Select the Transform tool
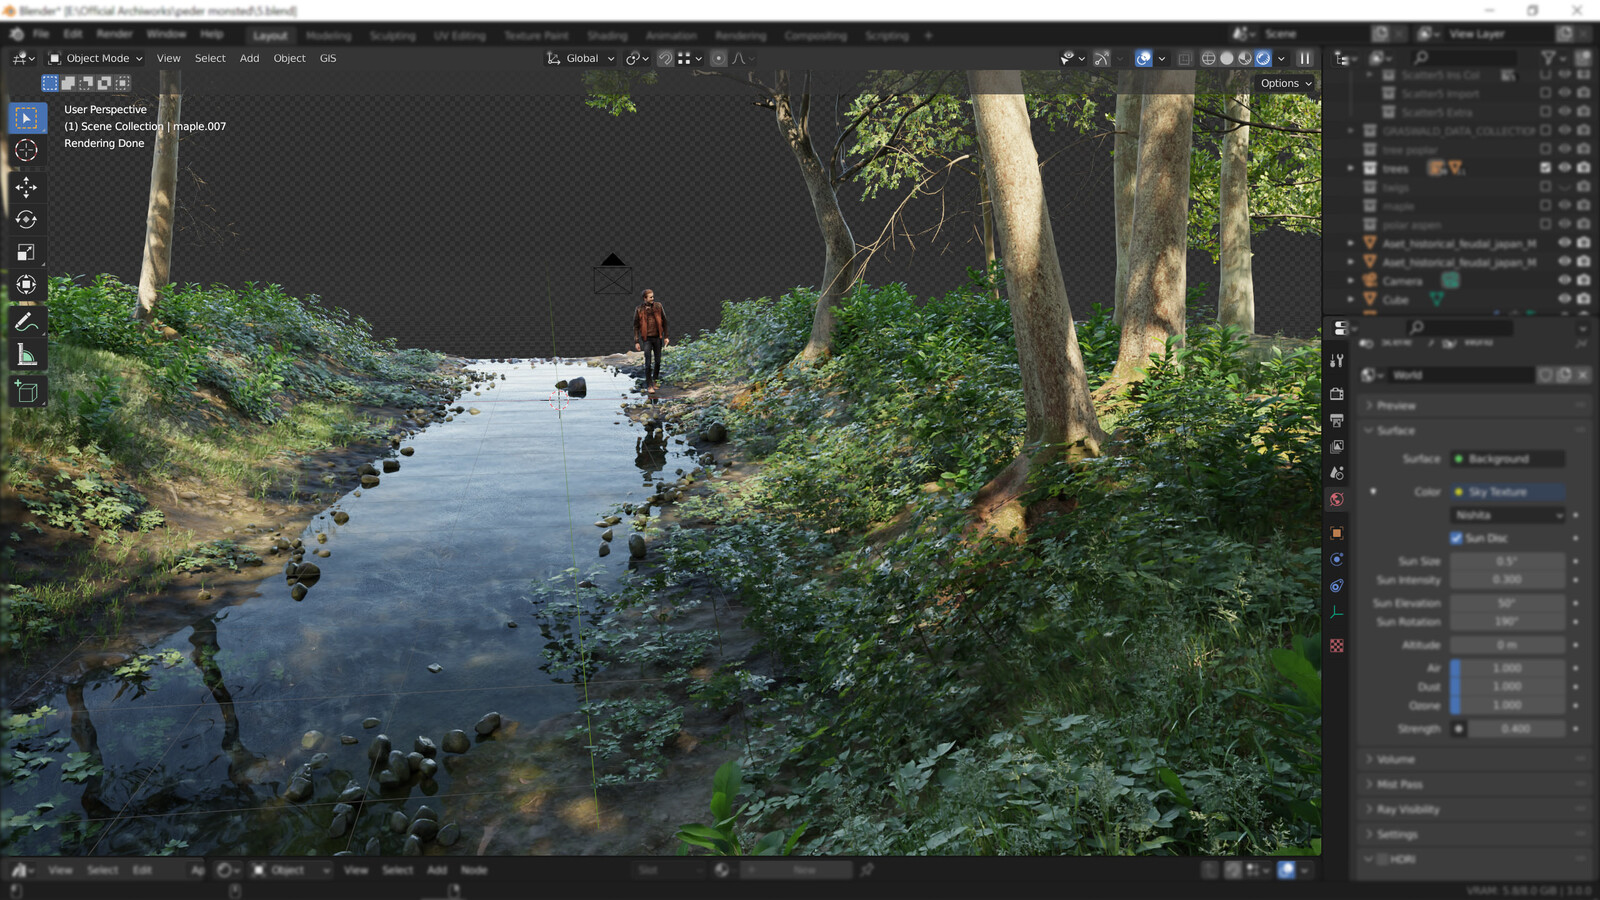 (x=27, y=285)
